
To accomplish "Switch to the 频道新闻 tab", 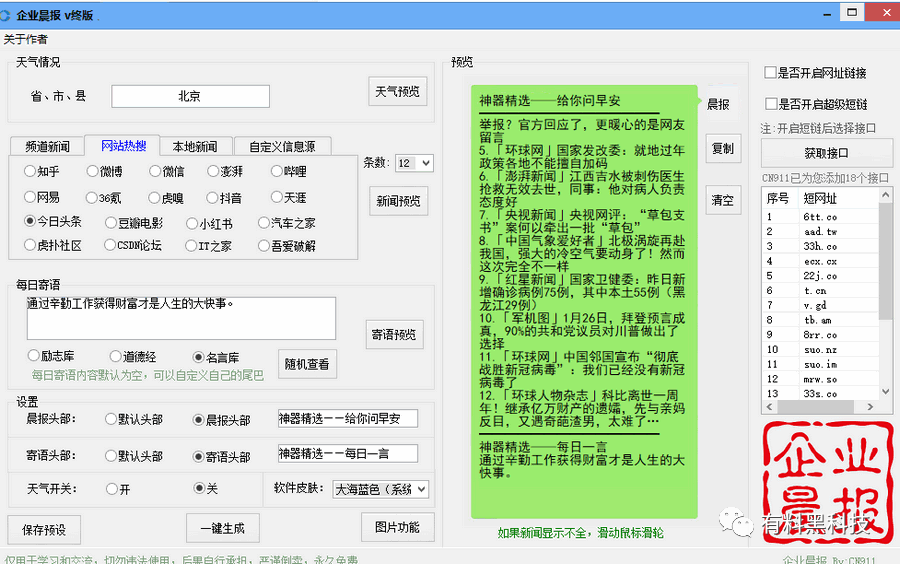I will point(47,146).
